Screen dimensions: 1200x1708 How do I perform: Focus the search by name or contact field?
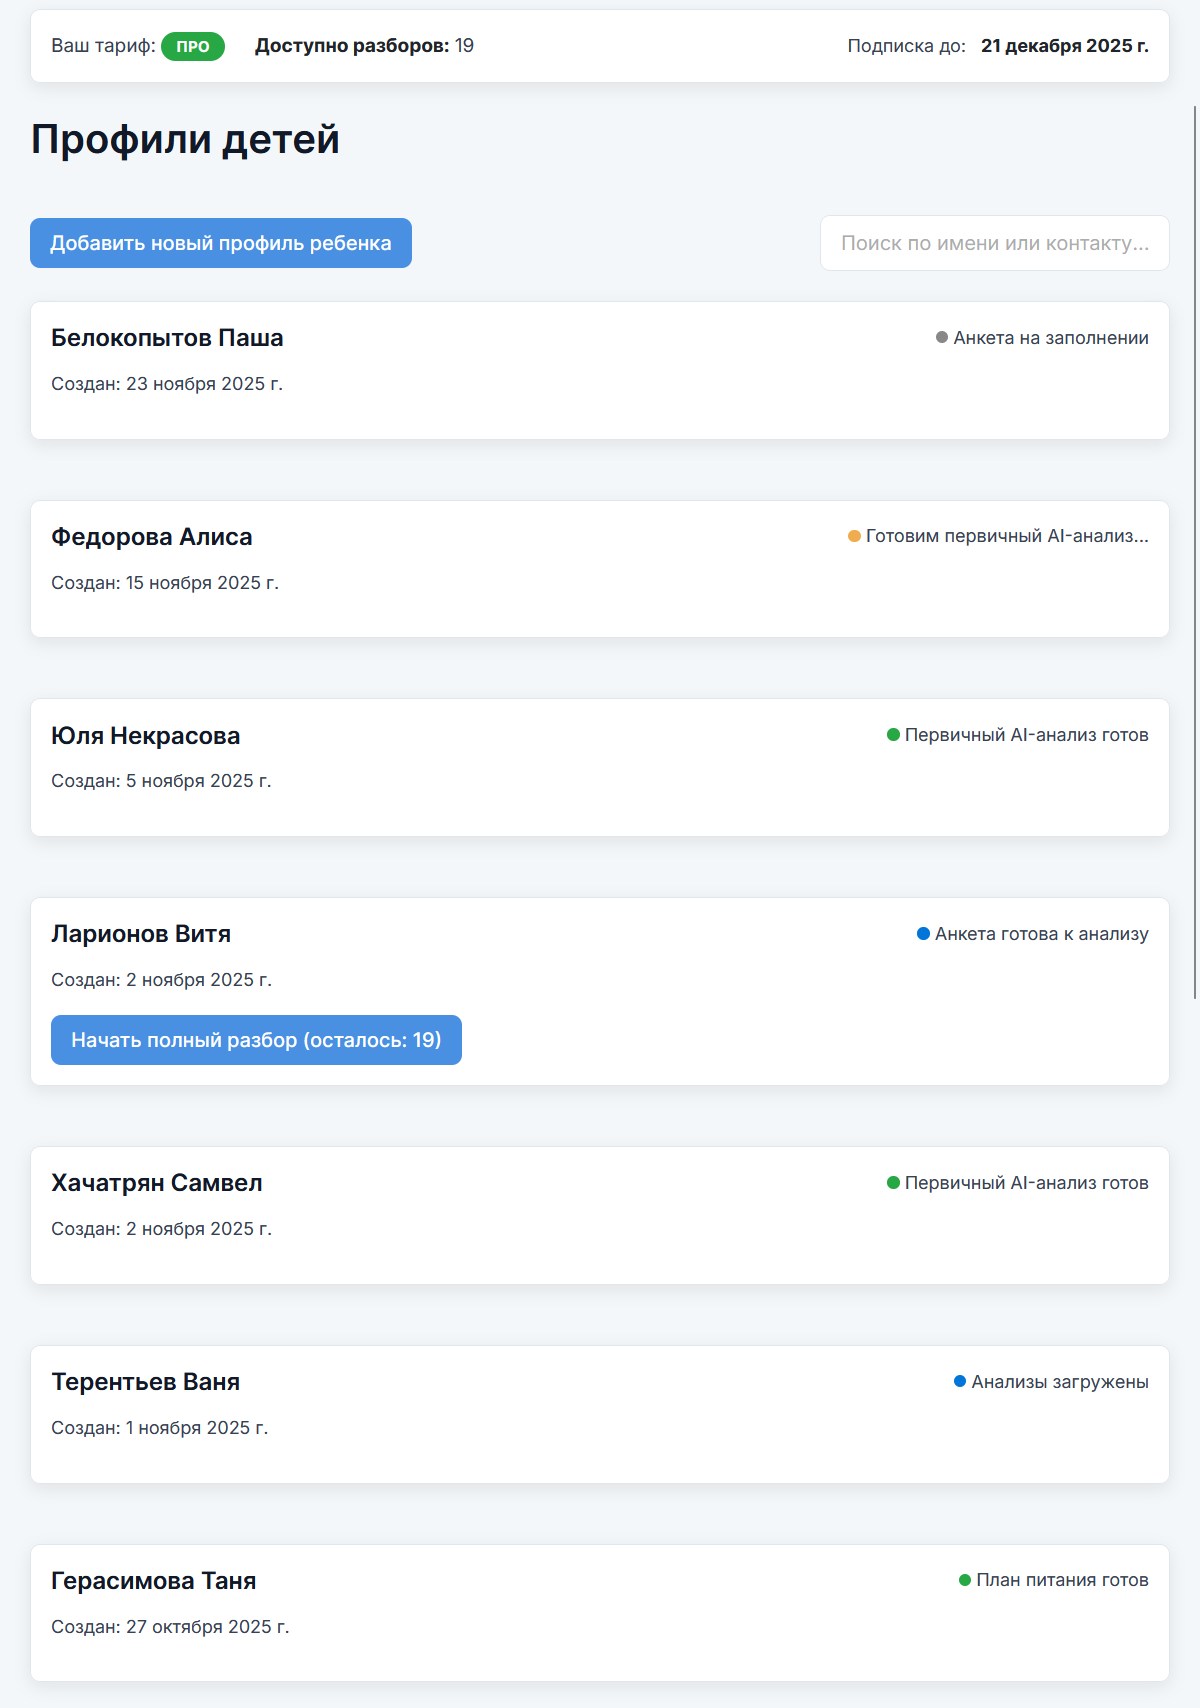[x=994, y=243]
